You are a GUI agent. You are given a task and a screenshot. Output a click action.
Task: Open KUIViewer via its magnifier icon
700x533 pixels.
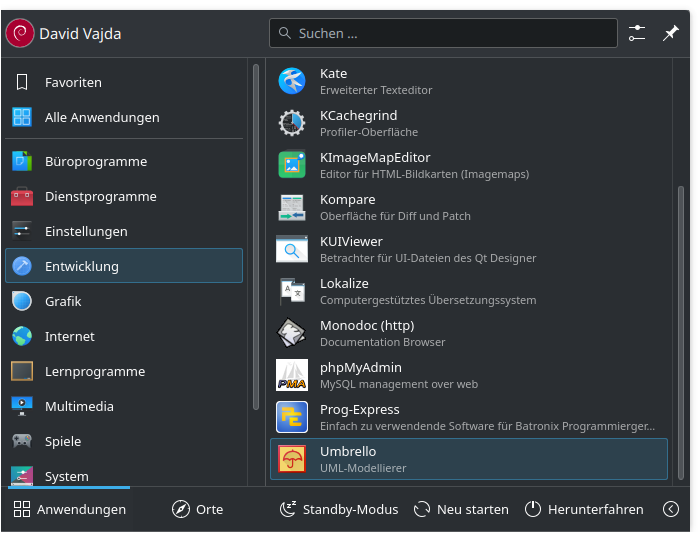292,249
